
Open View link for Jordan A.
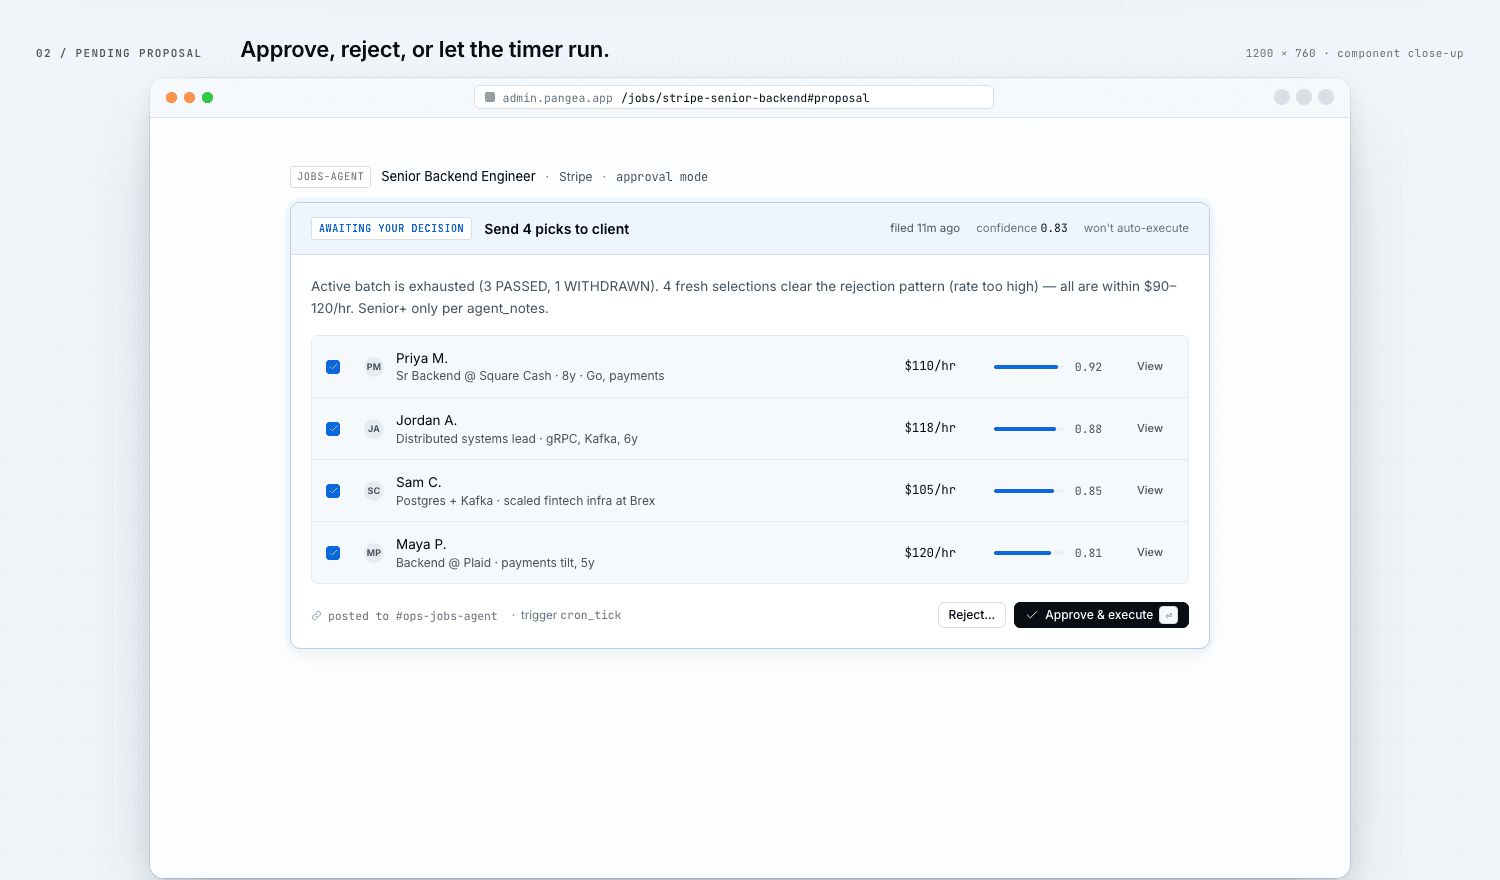(1150, 428)
